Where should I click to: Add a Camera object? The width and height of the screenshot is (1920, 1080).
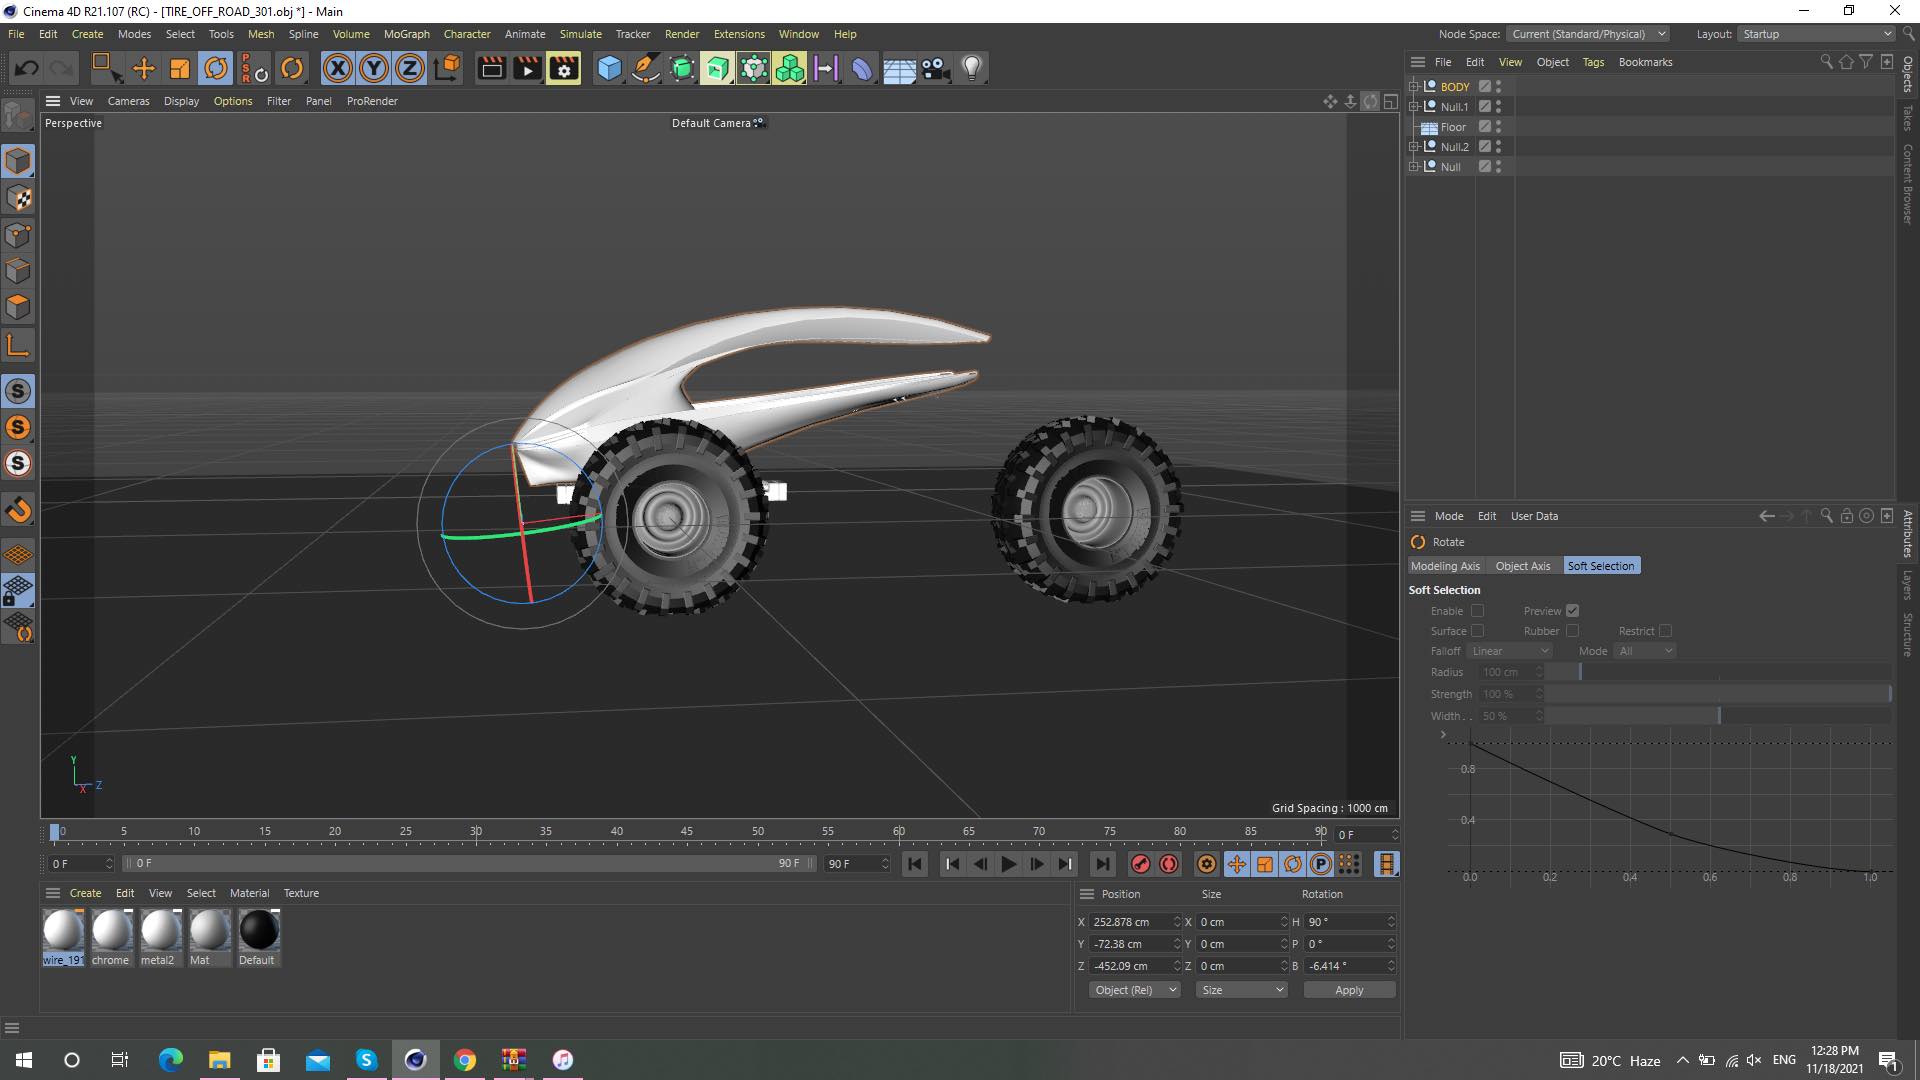935,68
